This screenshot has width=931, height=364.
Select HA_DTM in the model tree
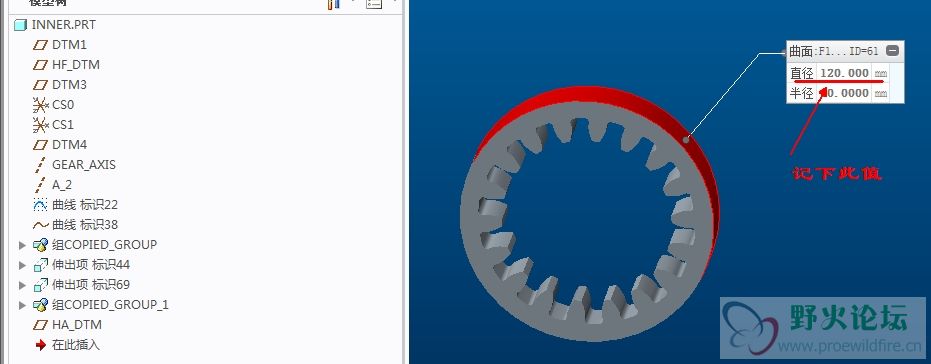77,325
